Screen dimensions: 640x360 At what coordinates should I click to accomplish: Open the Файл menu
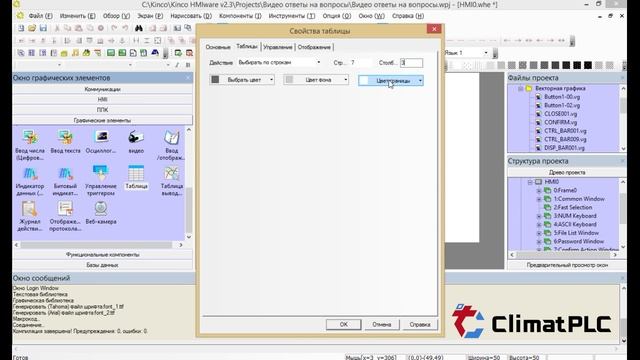[40, 16]
